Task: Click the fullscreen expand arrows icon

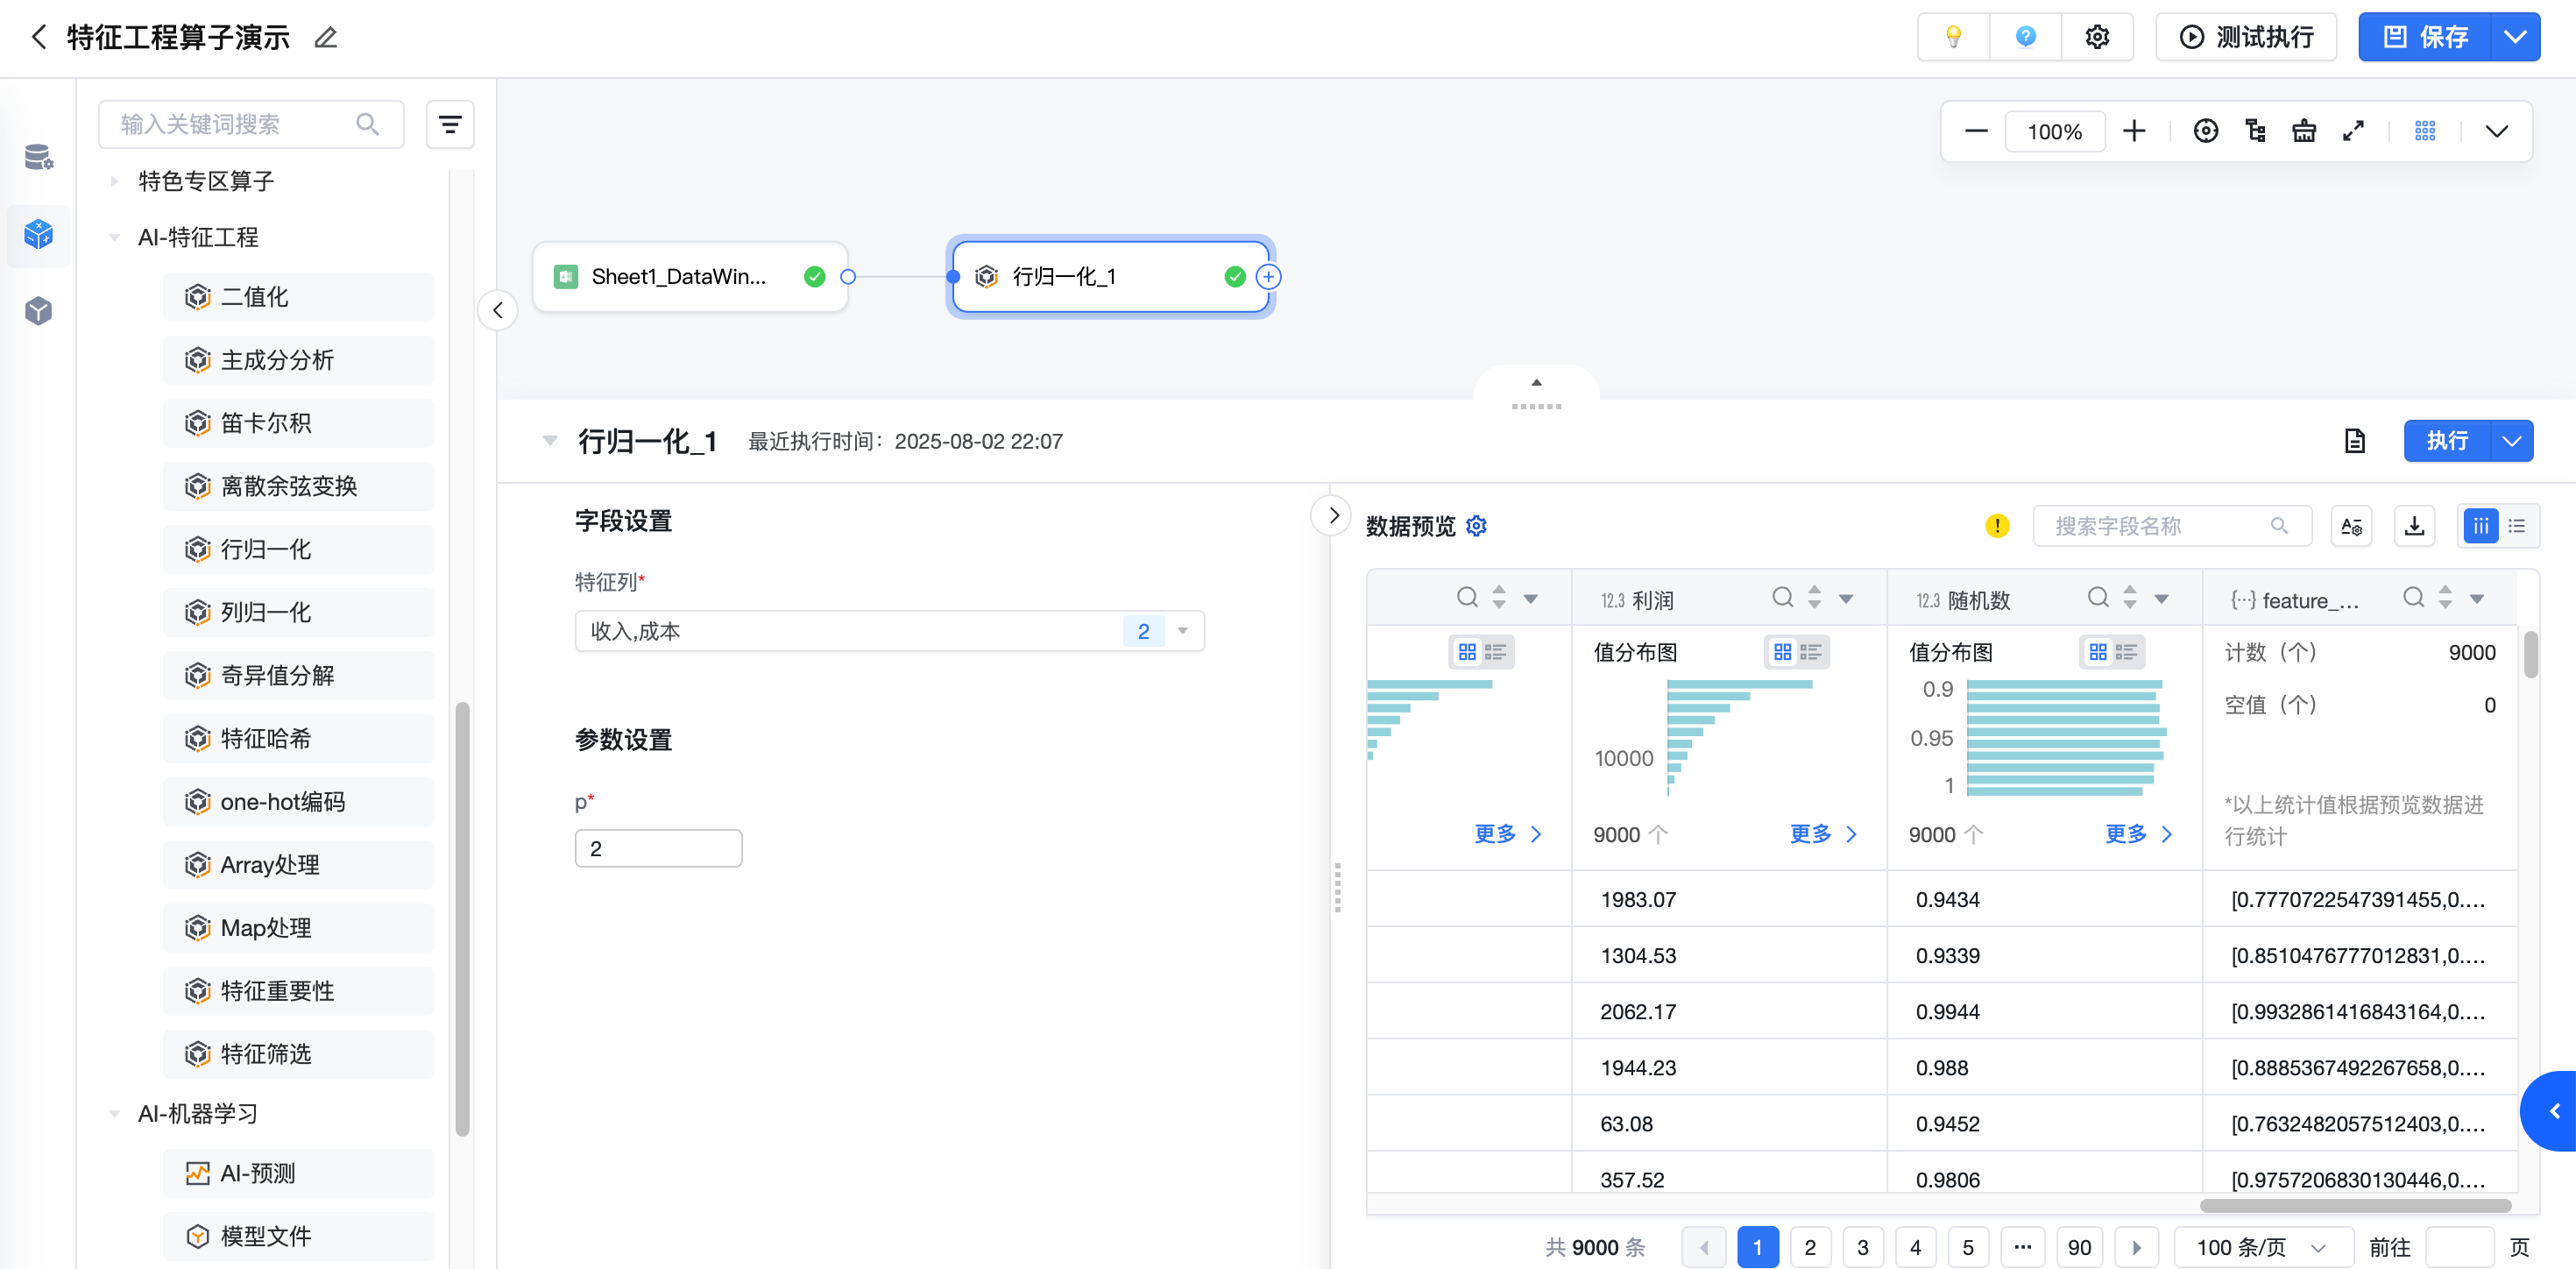Action: [2353, 131]
